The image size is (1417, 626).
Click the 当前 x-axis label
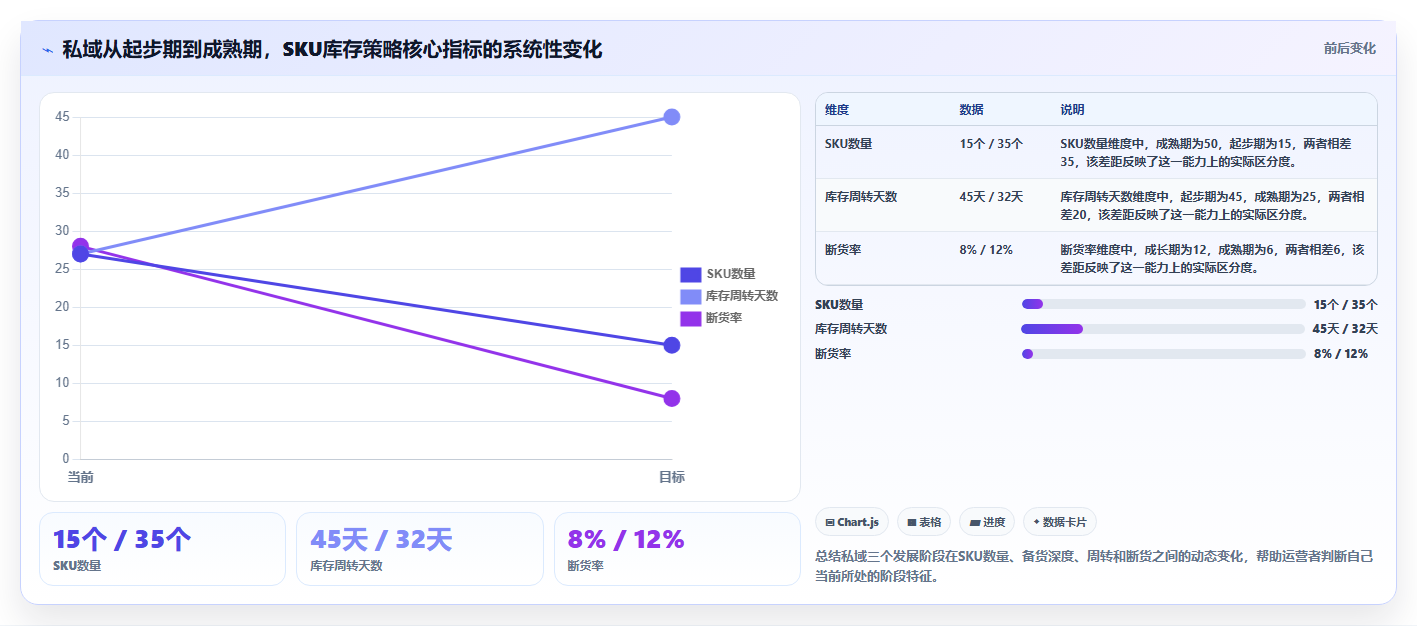pyautogui.click(x=81, y=477)
